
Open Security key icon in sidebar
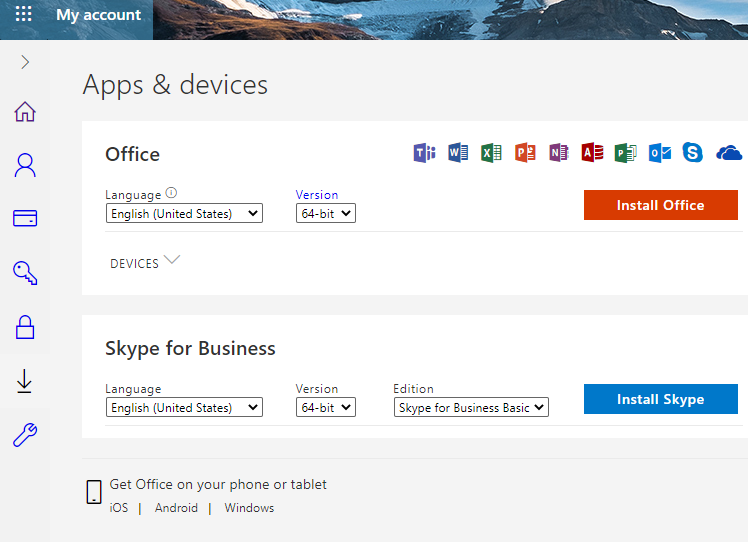[25, 273]
